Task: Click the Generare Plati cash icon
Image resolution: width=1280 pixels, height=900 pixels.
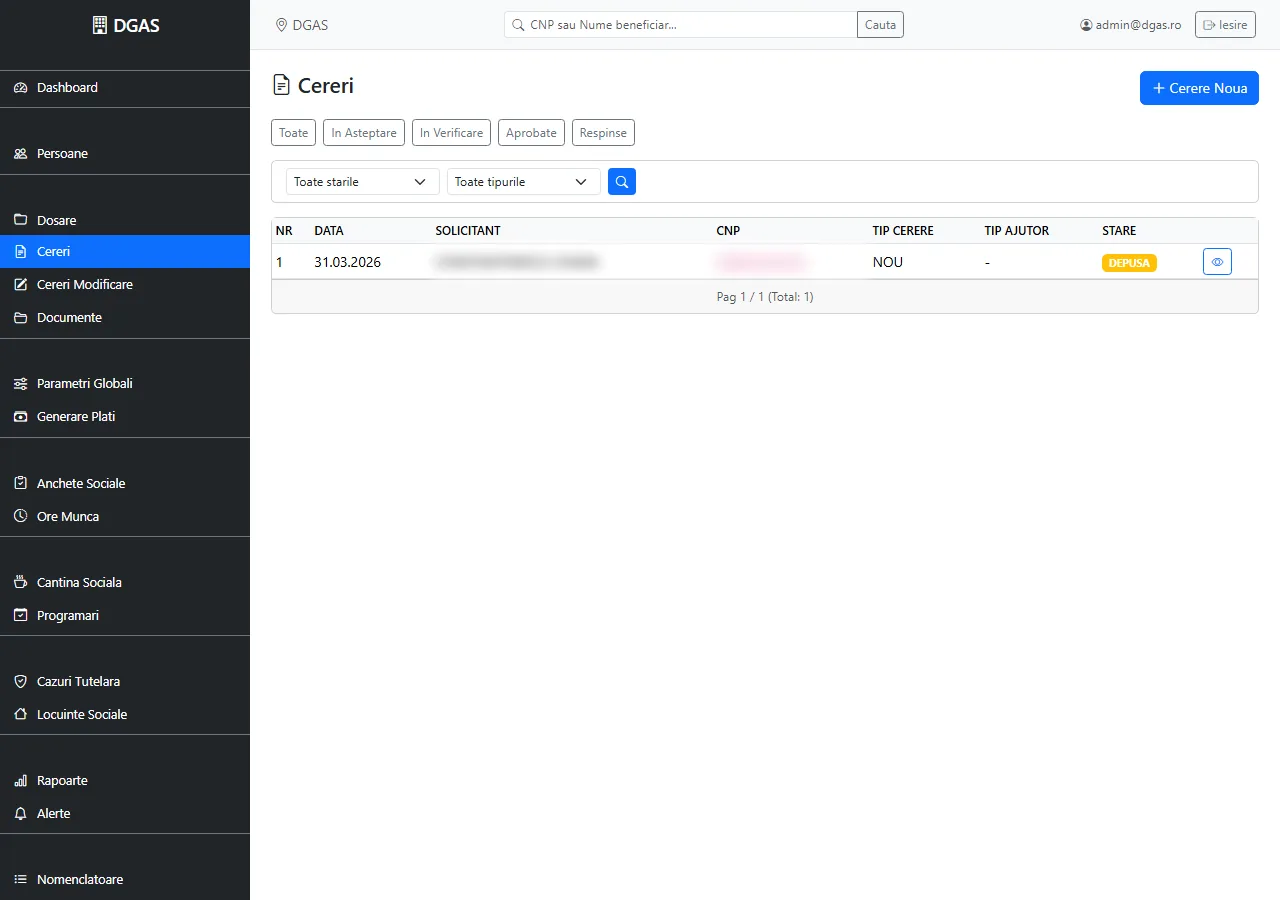Action: pos(20,417)
